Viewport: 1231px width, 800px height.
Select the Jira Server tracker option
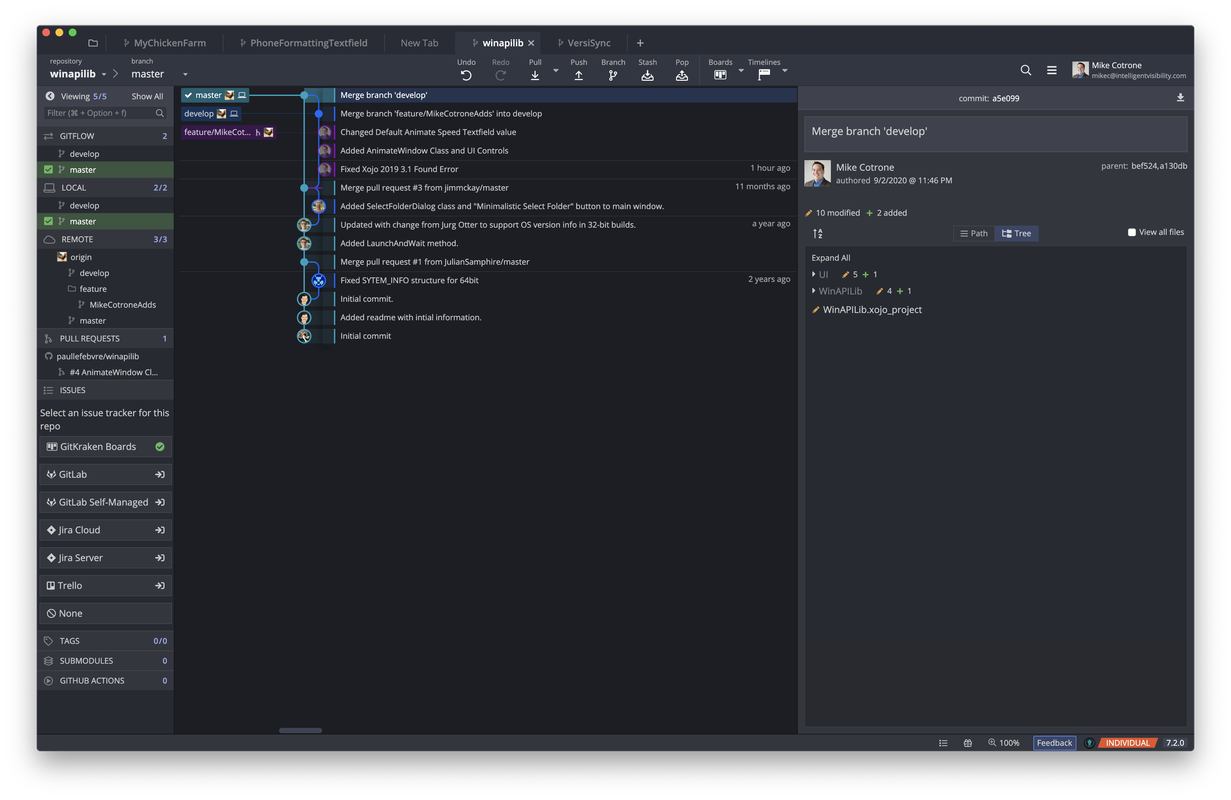coord(106,558)
